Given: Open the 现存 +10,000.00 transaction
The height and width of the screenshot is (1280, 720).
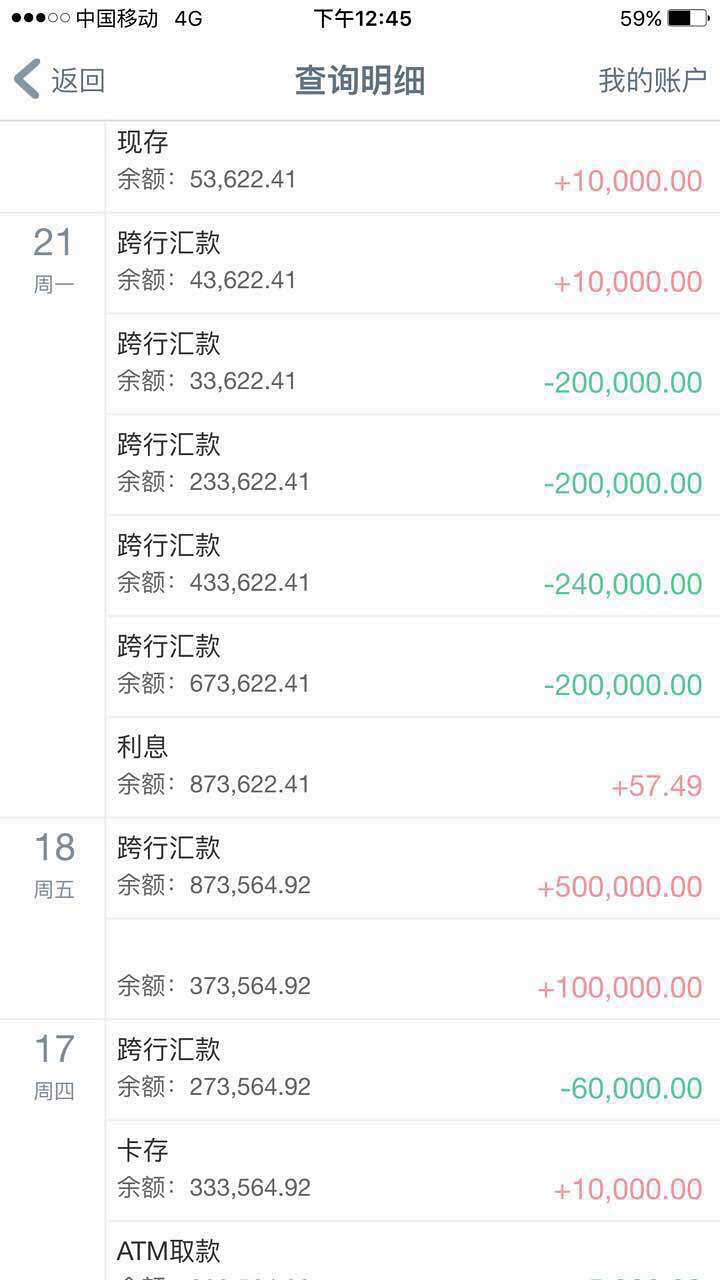Looking at the screenshot, I should (412, 163).
